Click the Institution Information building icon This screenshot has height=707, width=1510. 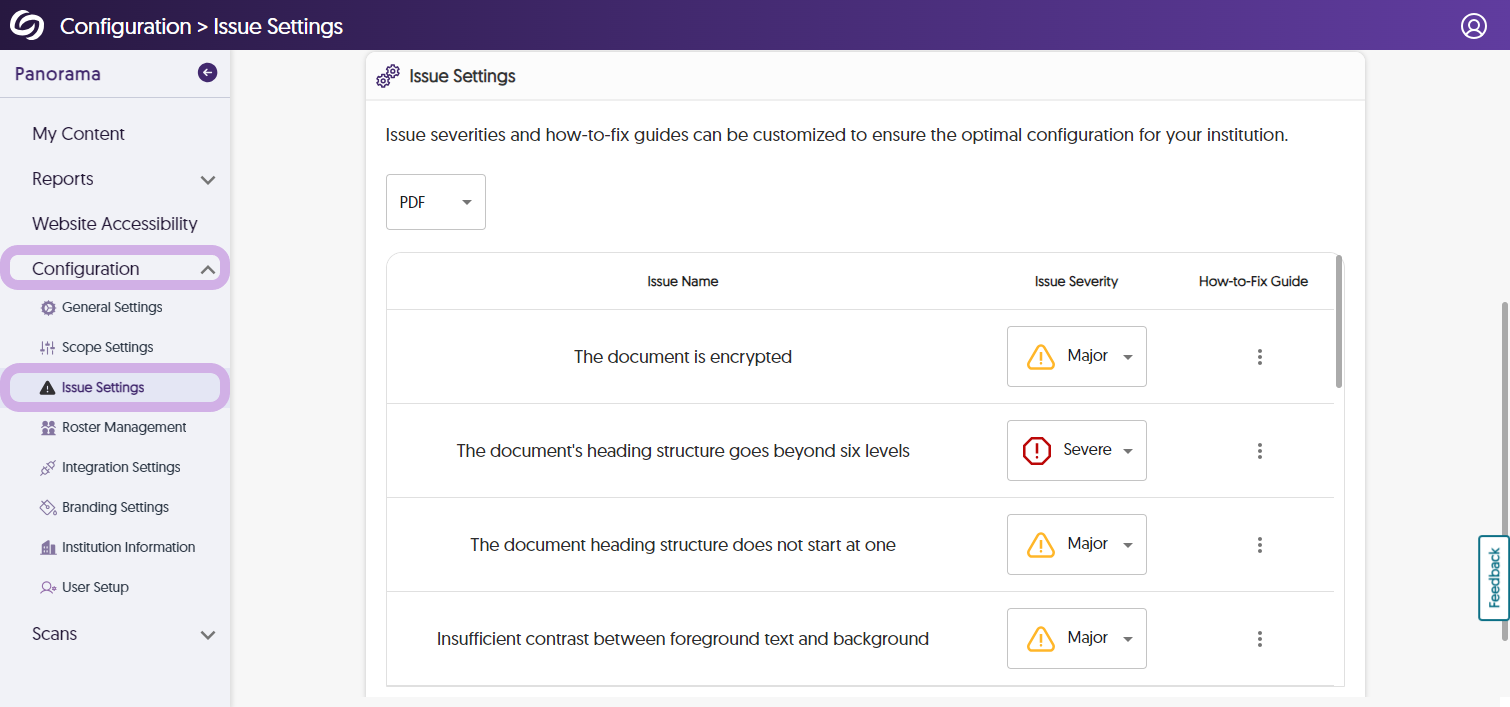(x=47, y=548)
